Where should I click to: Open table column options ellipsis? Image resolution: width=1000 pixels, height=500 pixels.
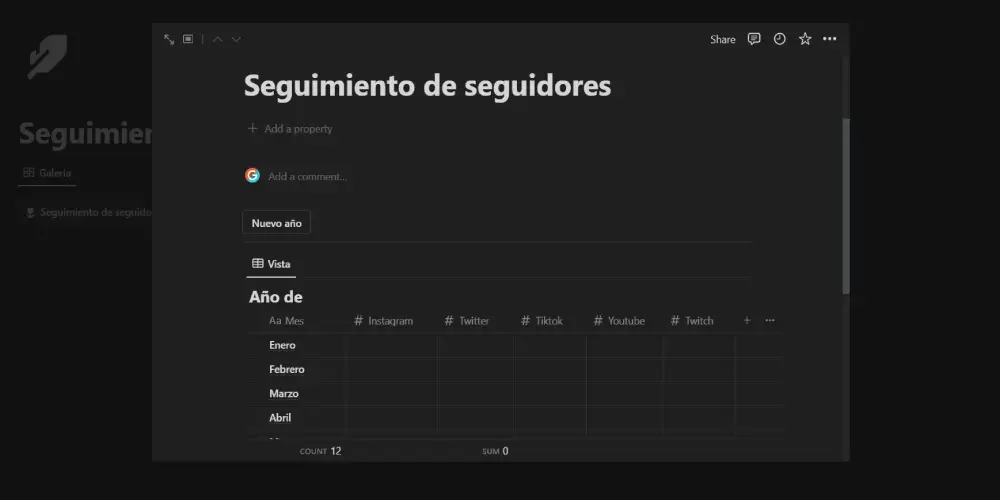[x=769, y=321]
